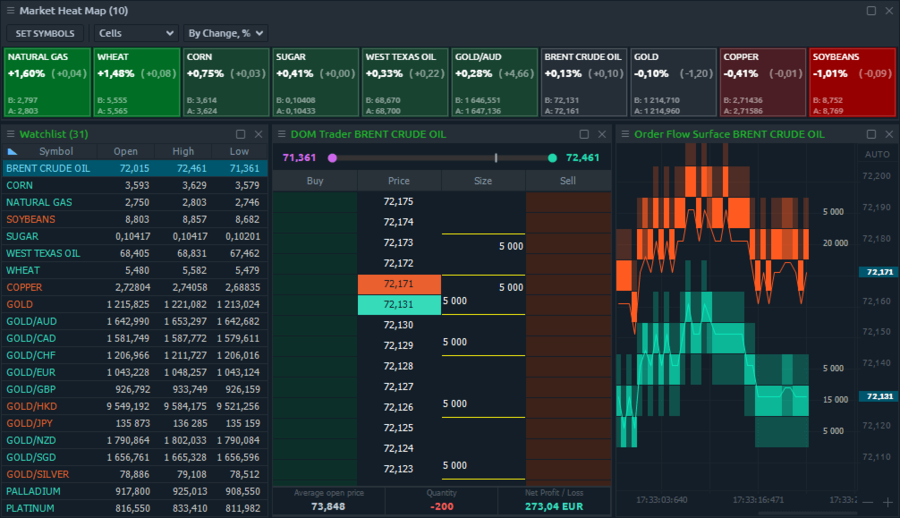
Task: Maximize the Watchlist panel
Action: point(240,134)
